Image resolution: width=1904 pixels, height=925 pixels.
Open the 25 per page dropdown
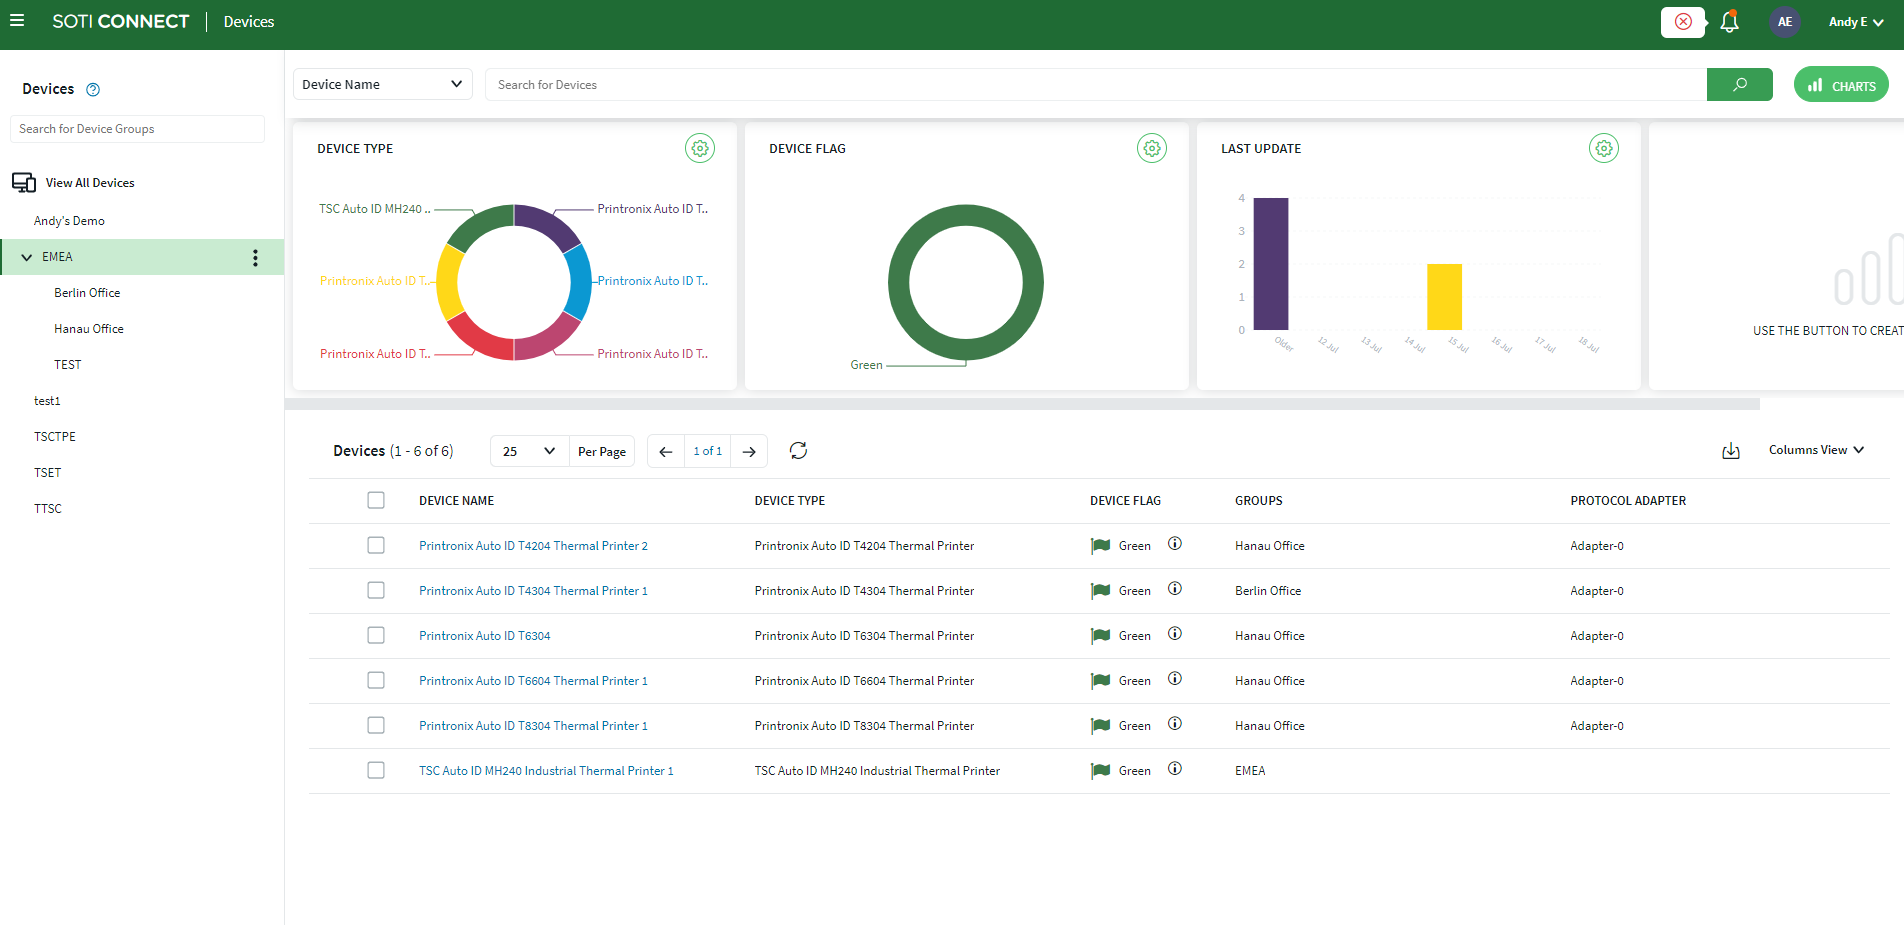point(529,452)
